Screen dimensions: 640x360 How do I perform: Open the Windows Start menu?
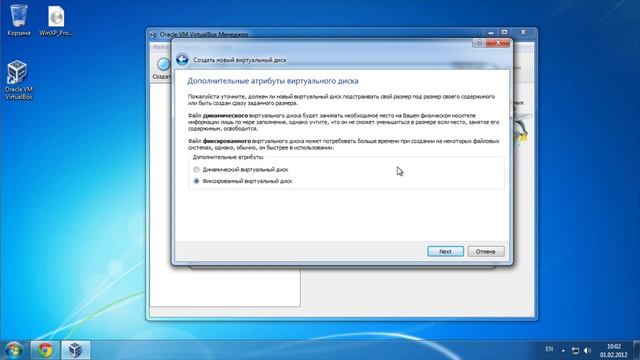[13, 350]
